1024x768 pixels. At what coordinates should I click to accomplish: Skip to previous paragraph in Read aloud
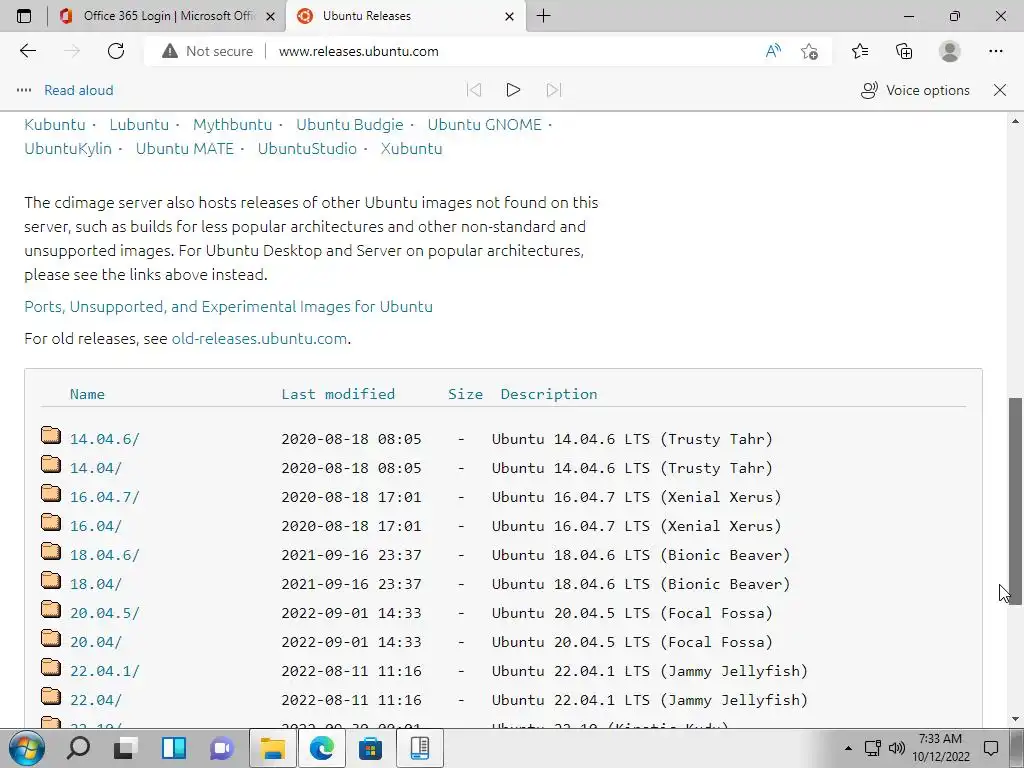(x=474, y=90)
